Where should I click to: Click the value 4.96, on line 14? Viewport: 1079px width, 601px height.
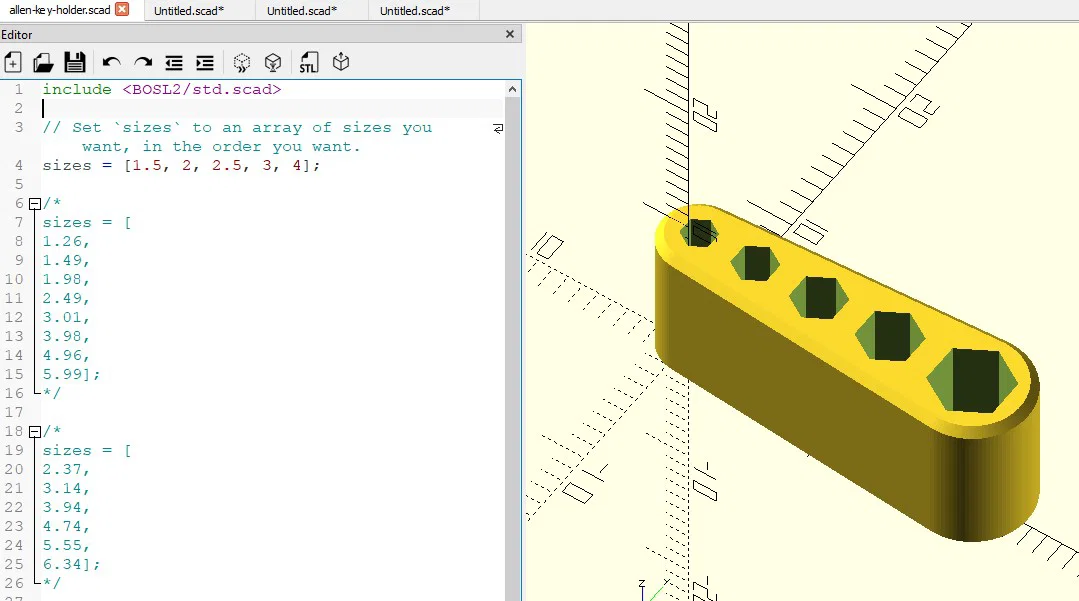click(x=66, y=355)
